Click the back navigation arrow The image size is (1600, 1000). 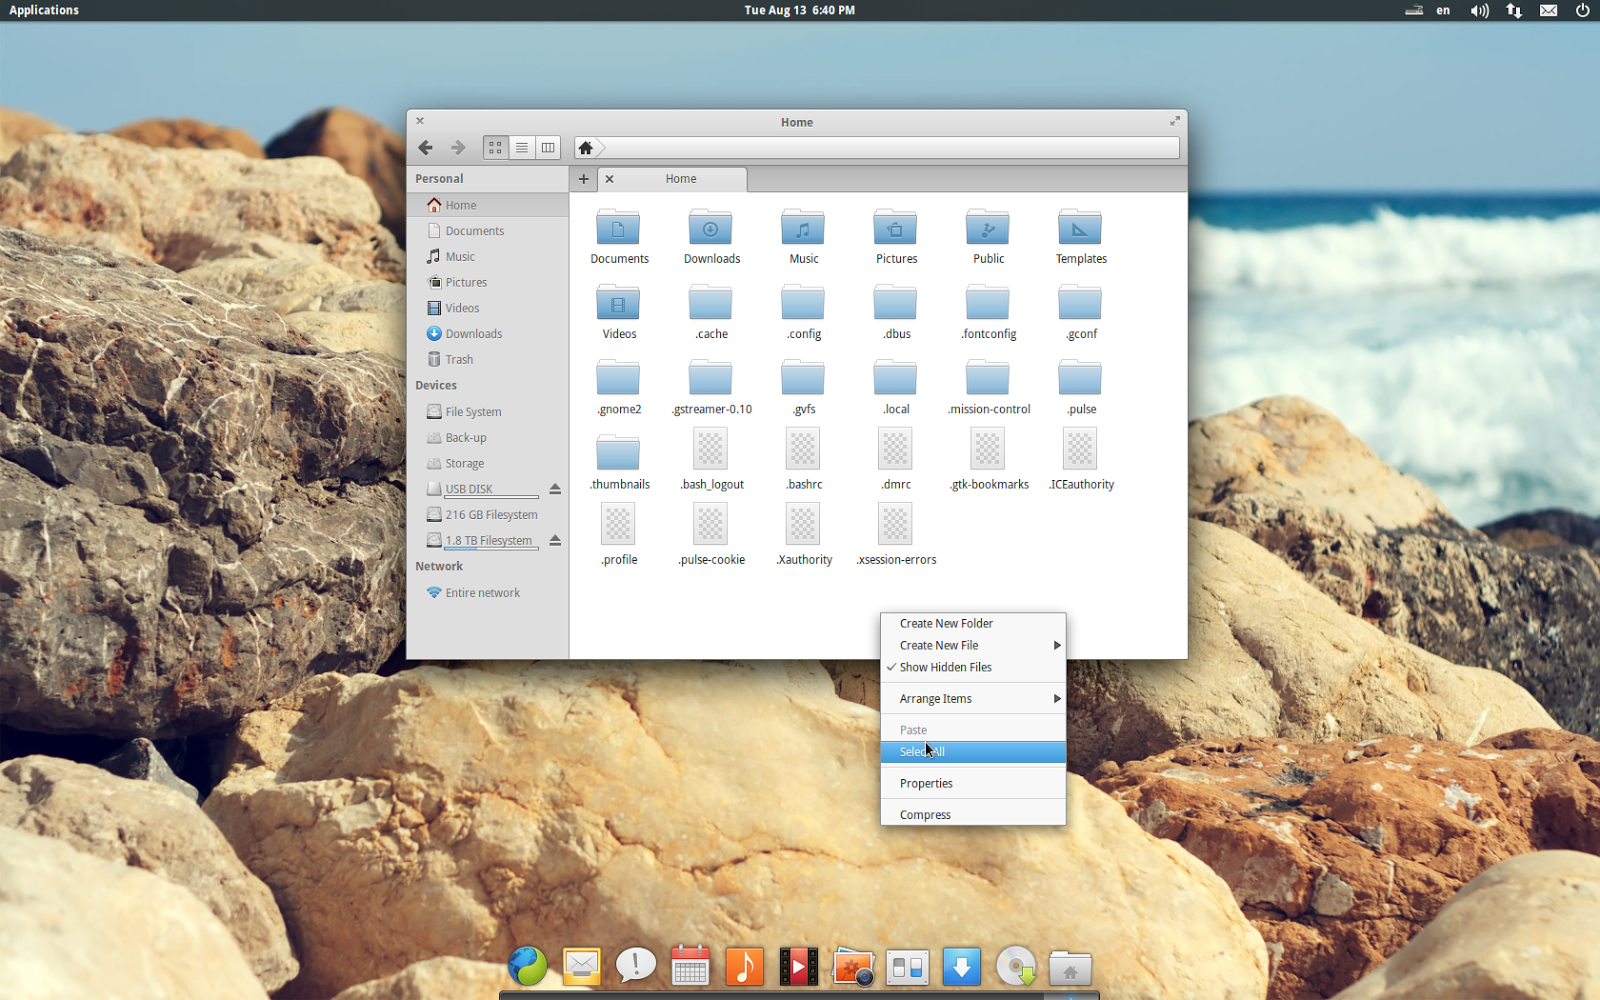pyautogui.click(x=425, y=147)
